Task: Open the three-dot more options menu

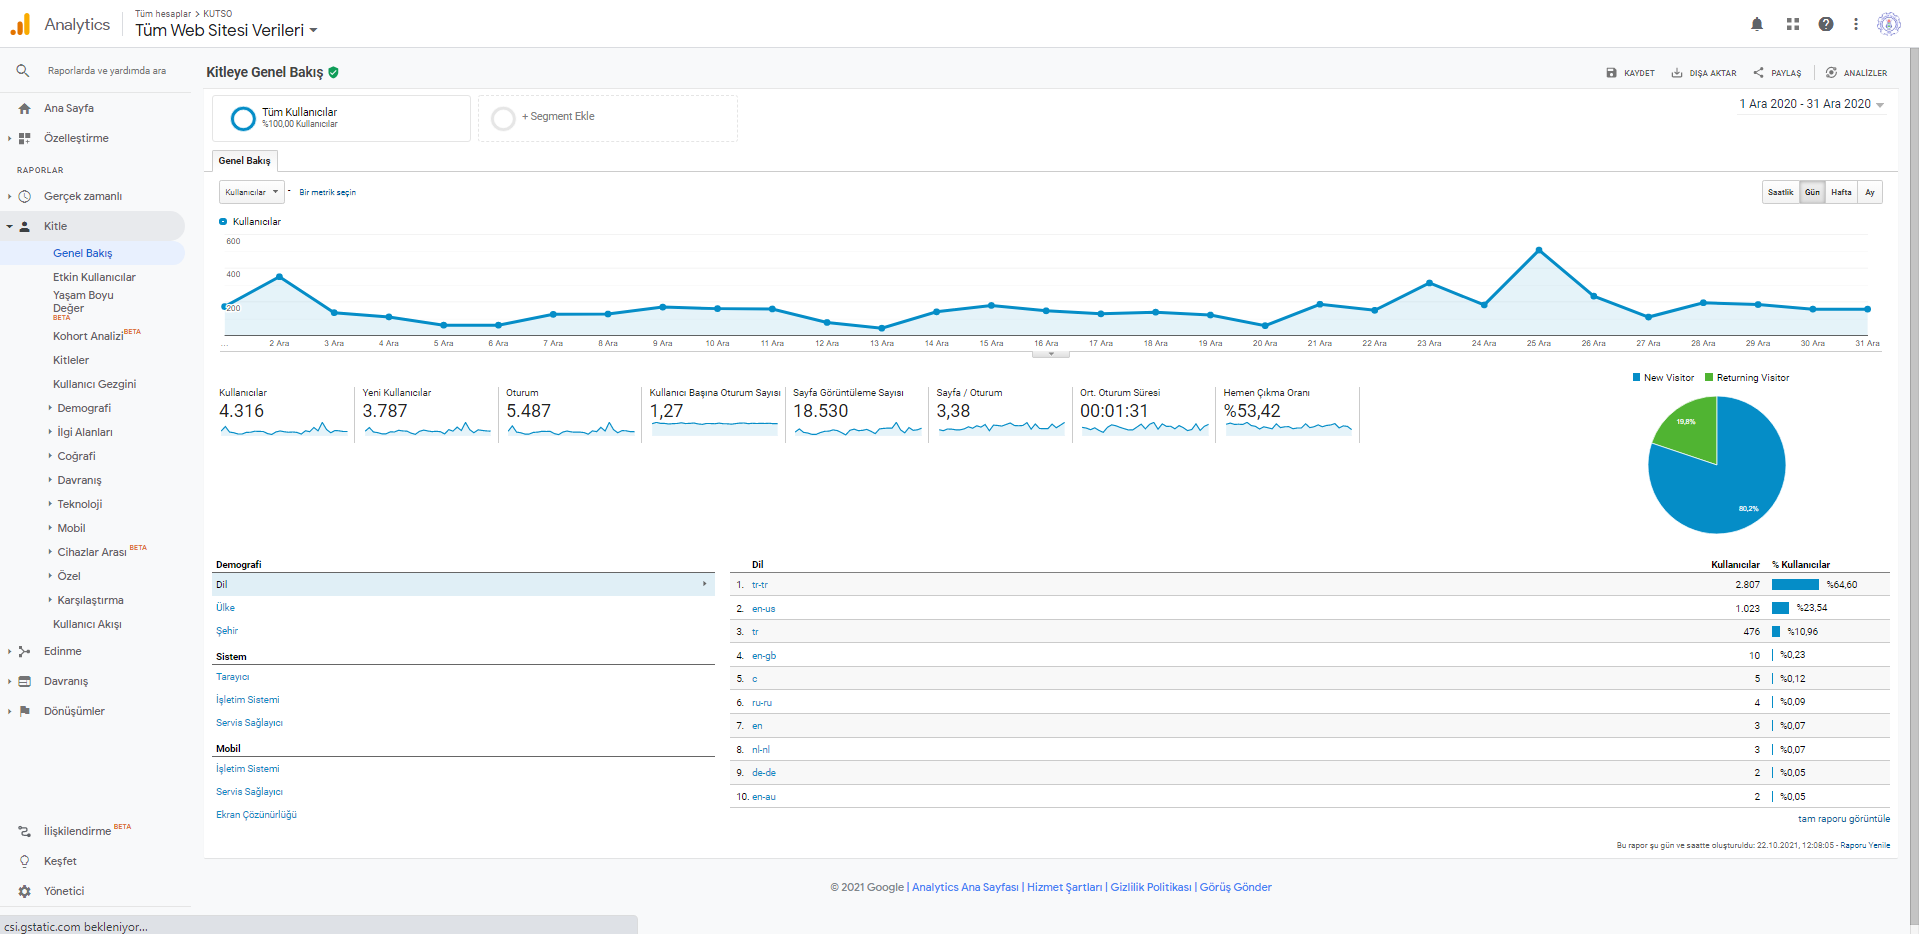Action: pyautogui.click(x=1856, y=24)
